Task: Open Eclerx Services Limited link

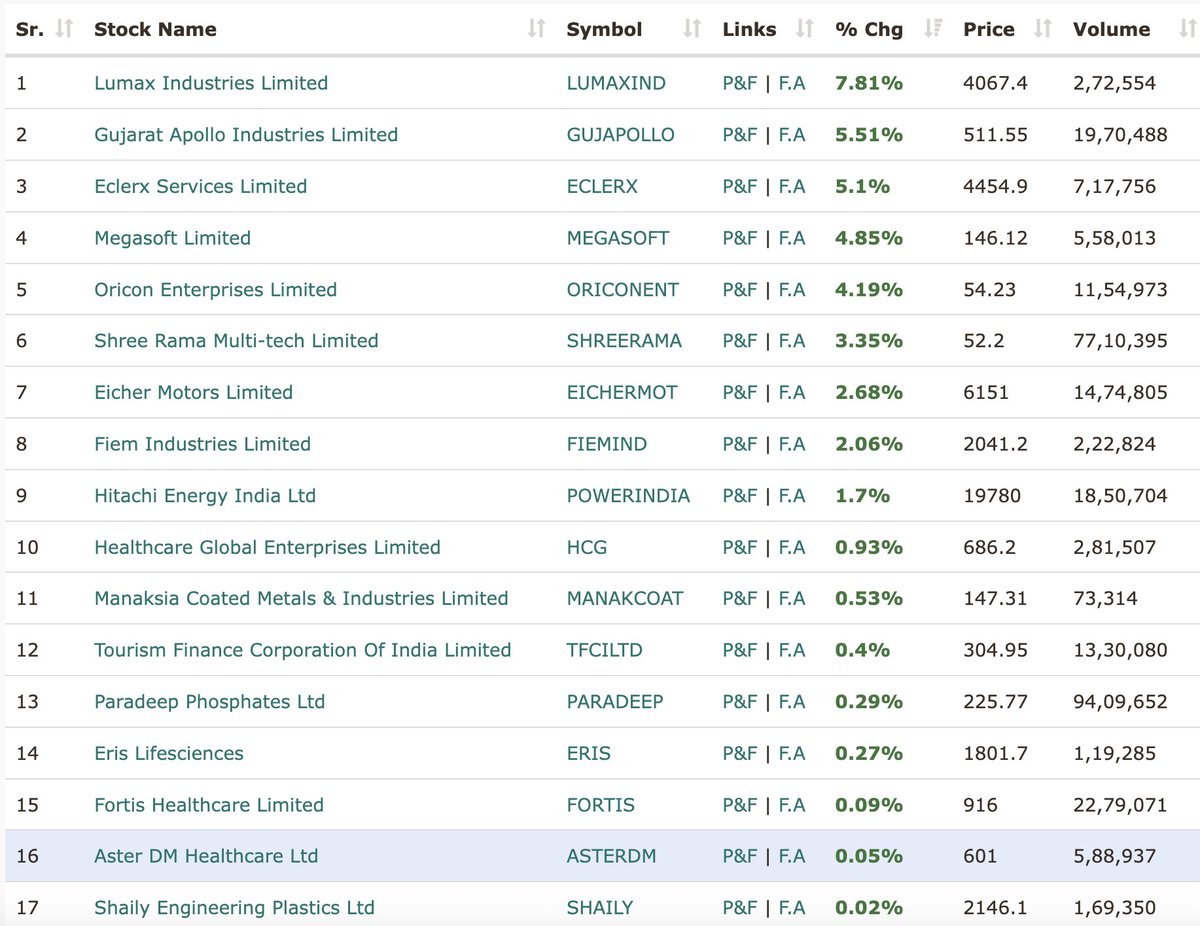Action: (200, 187)
